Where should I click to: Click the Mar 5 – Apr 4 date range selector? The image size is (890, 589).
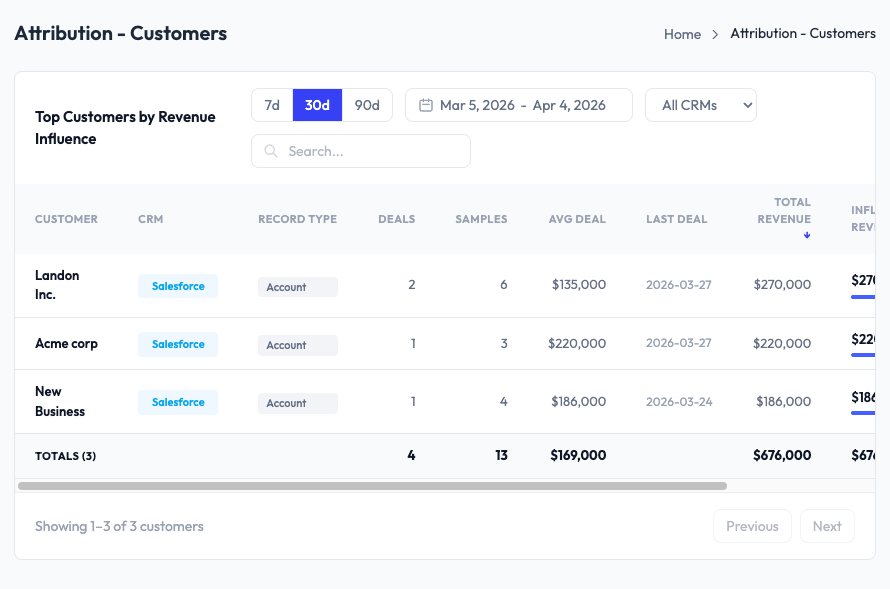[518, 104]
